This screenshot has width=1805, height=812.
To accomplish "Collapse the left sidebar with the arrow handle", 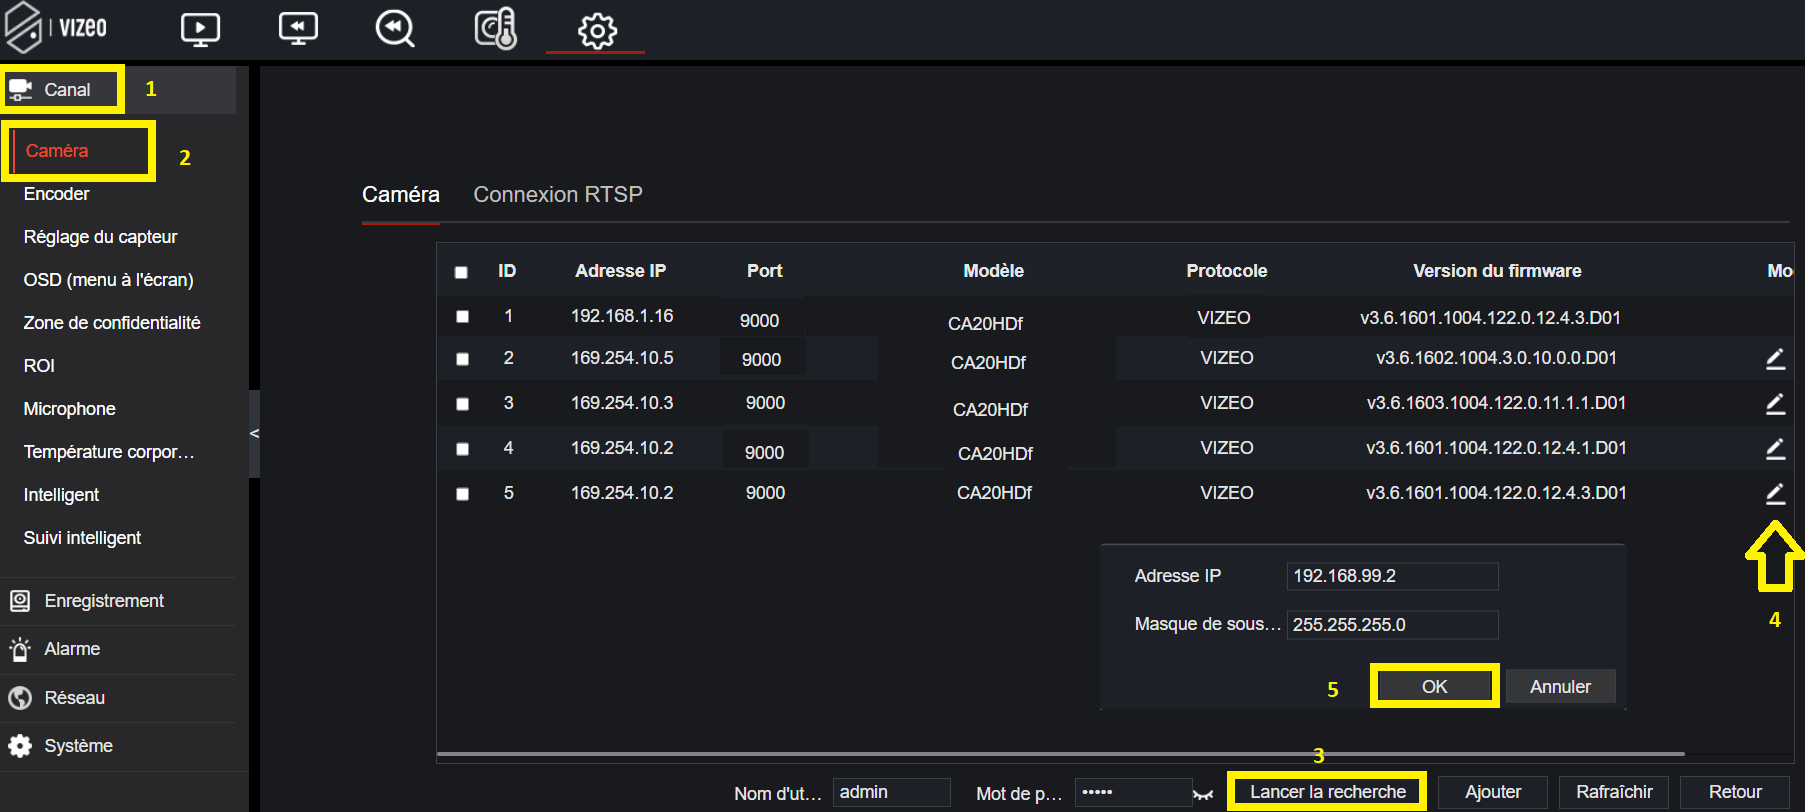I will tap(254, 433).
